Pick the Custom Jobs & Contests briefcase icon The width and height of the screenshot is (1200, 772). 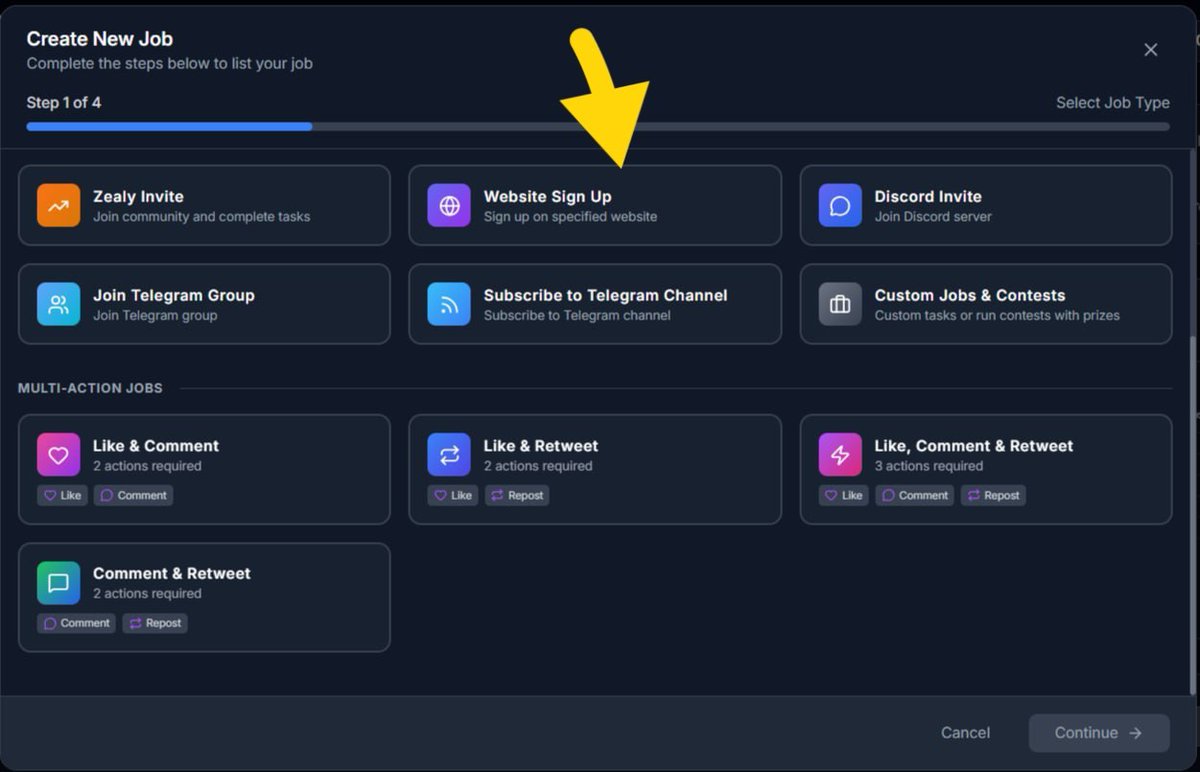(x=840, y=304)
